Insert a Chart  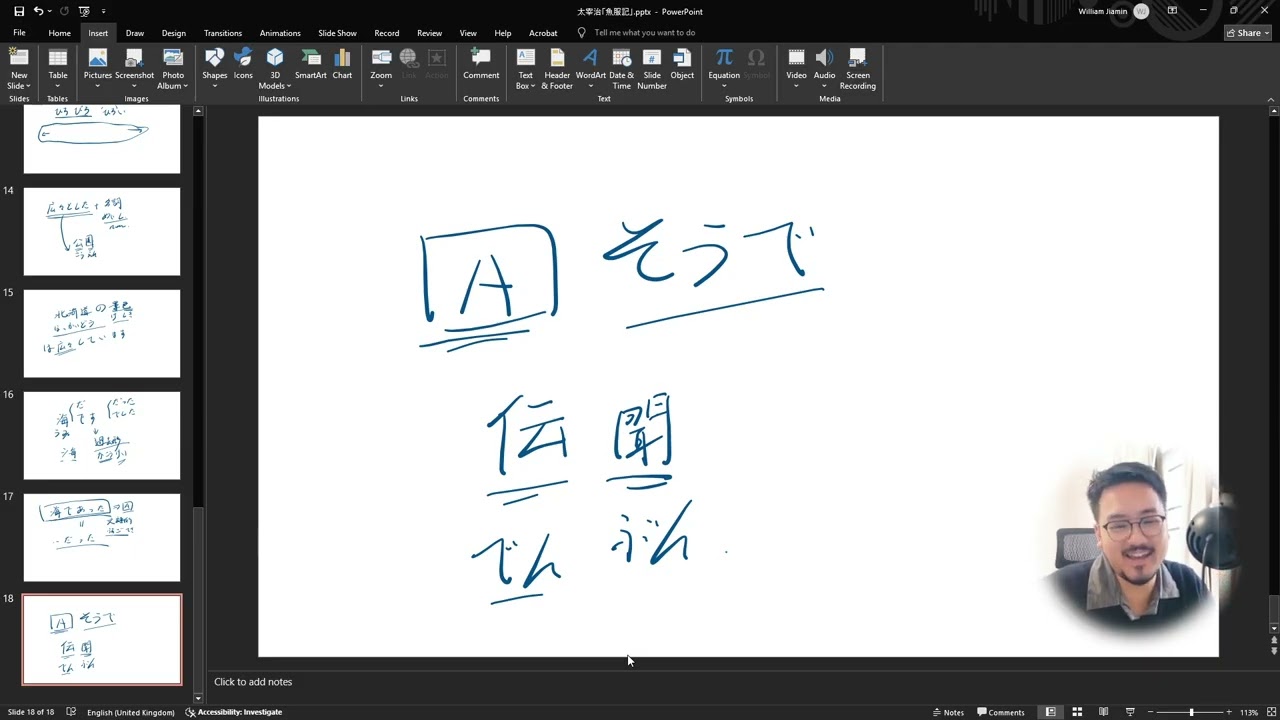tap(342, 65)
